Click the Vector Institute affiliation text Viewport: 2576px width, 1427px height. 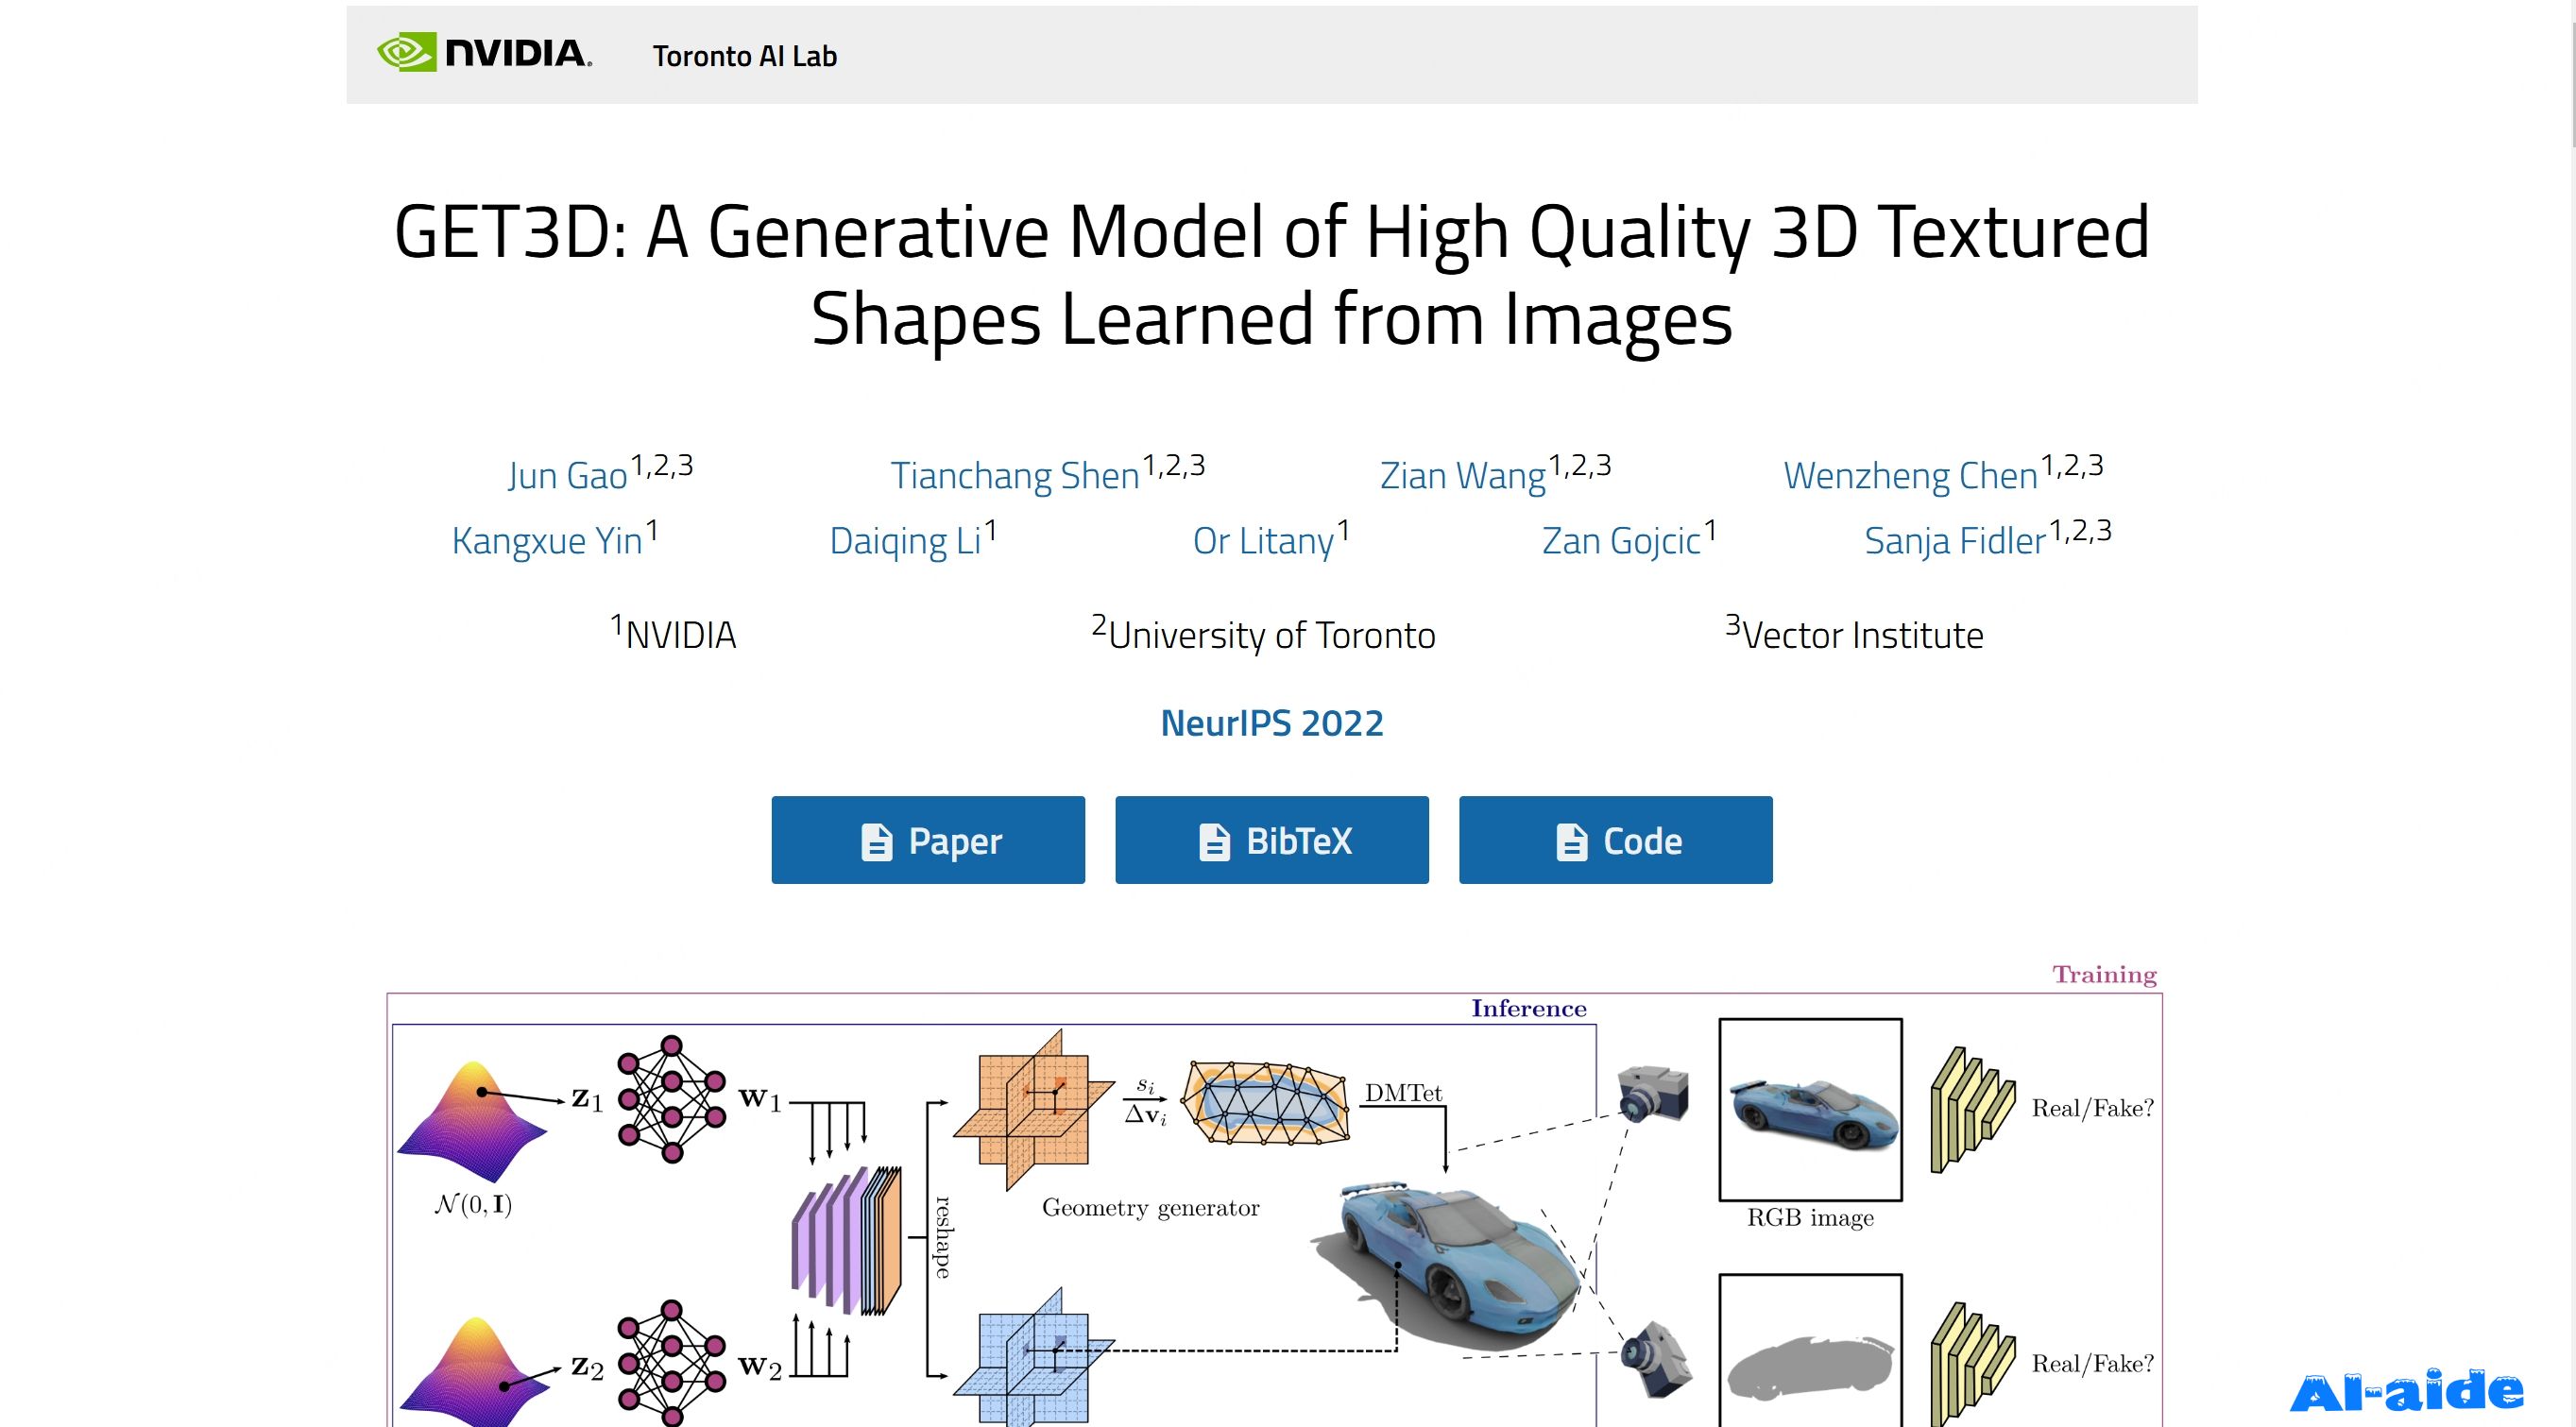coord(1855,634)
